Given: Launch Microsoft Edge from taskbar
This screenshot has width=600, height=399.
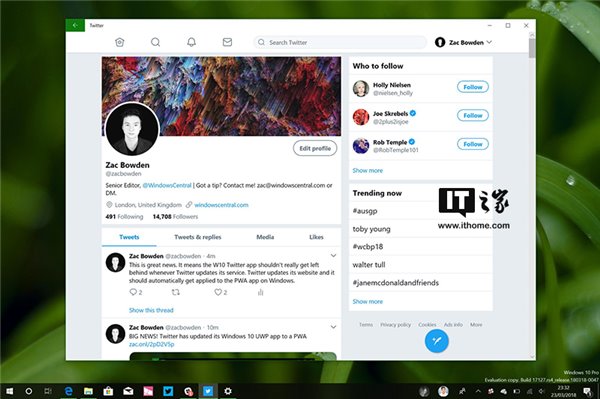Looking at the screenshot, I should [68, 391].
